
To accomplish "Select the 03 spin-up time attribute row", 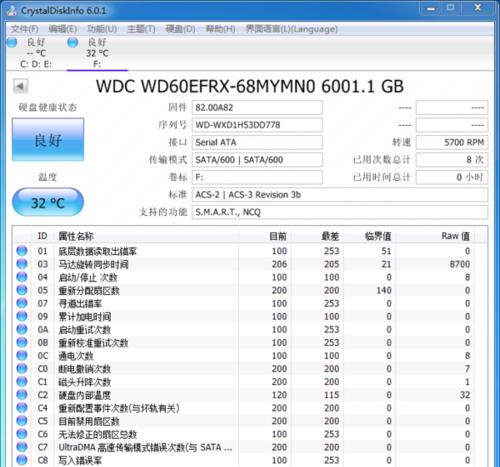I will 244,264.
